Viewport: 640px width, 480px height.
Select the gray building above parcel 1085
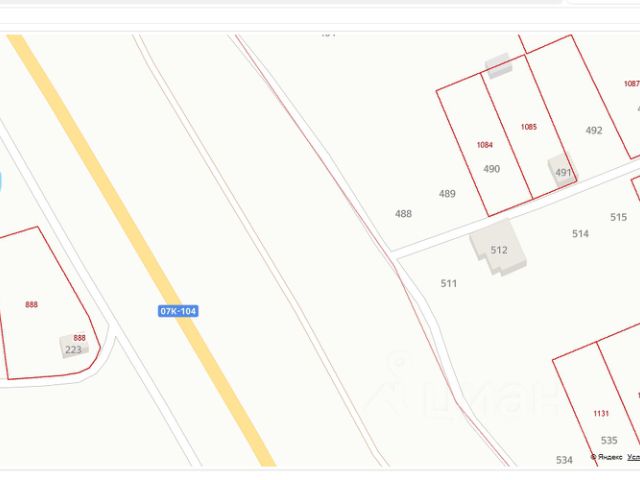click(x=498, y=65)
